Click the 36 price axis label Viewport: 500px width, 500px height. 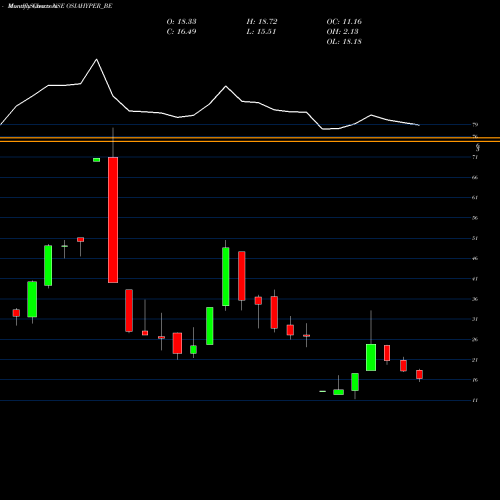click(475, 299)
